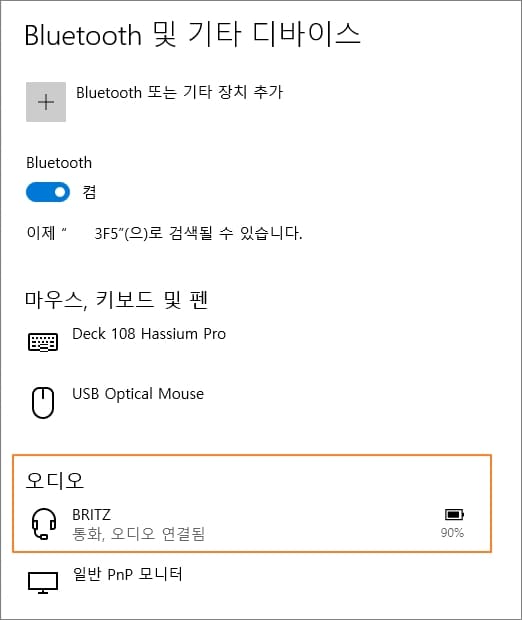
Task: Click the BRITZ battery level icon
Action: pyautogui.click(x=454, y=514)
